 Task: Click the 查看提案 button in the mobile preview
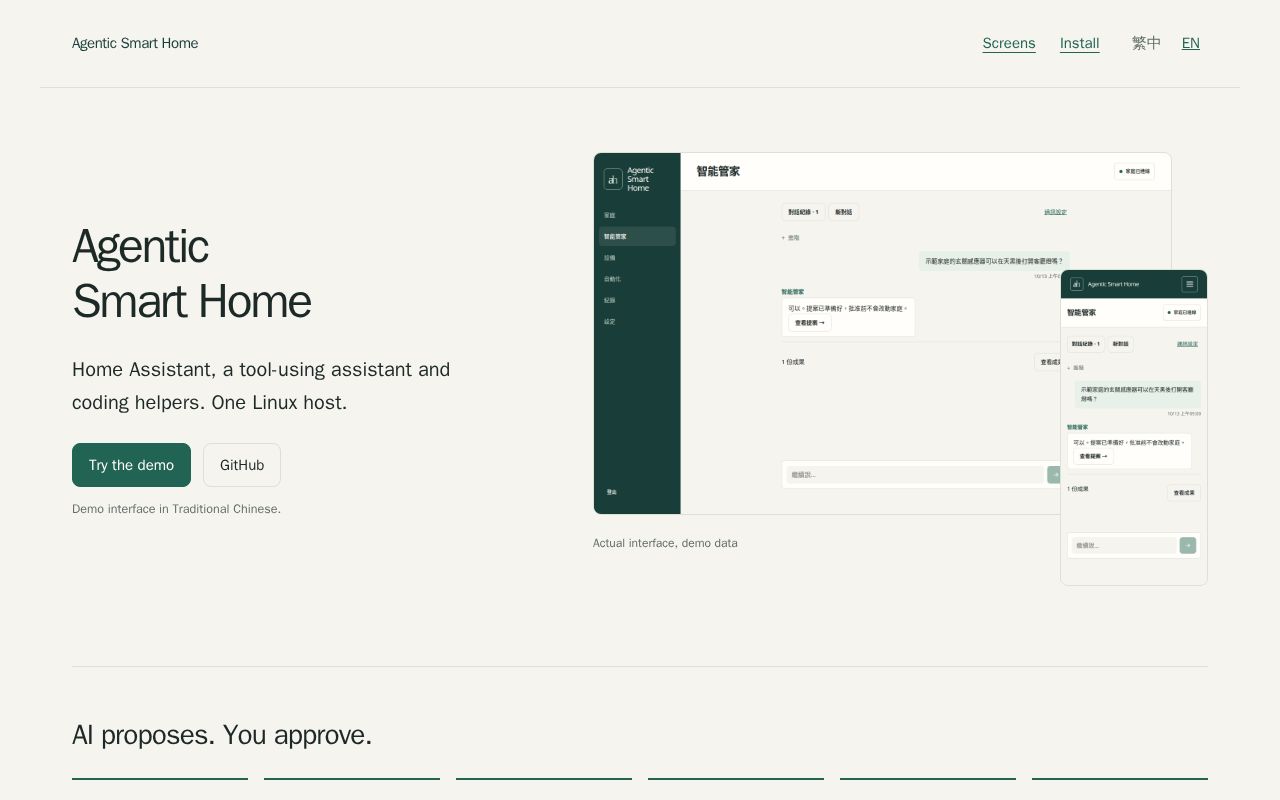1093,456
